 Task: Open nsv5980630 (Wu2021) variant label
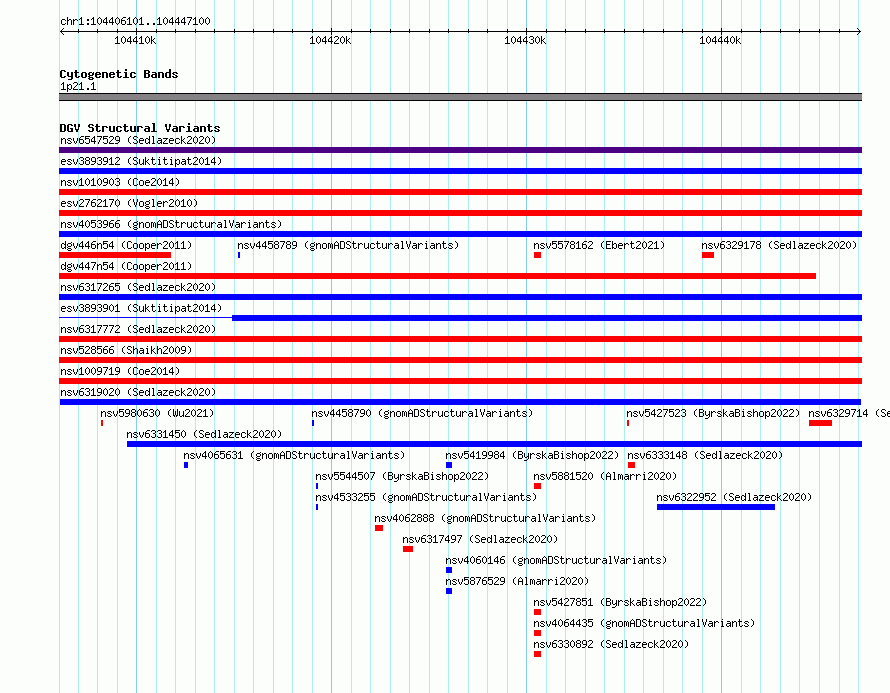tap(157, 413)
